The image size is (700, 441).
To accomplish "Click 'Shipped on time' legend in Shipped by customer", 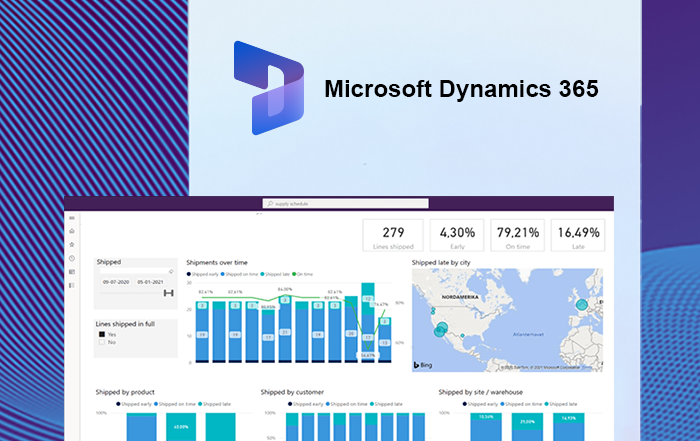I will click(346, 404).
